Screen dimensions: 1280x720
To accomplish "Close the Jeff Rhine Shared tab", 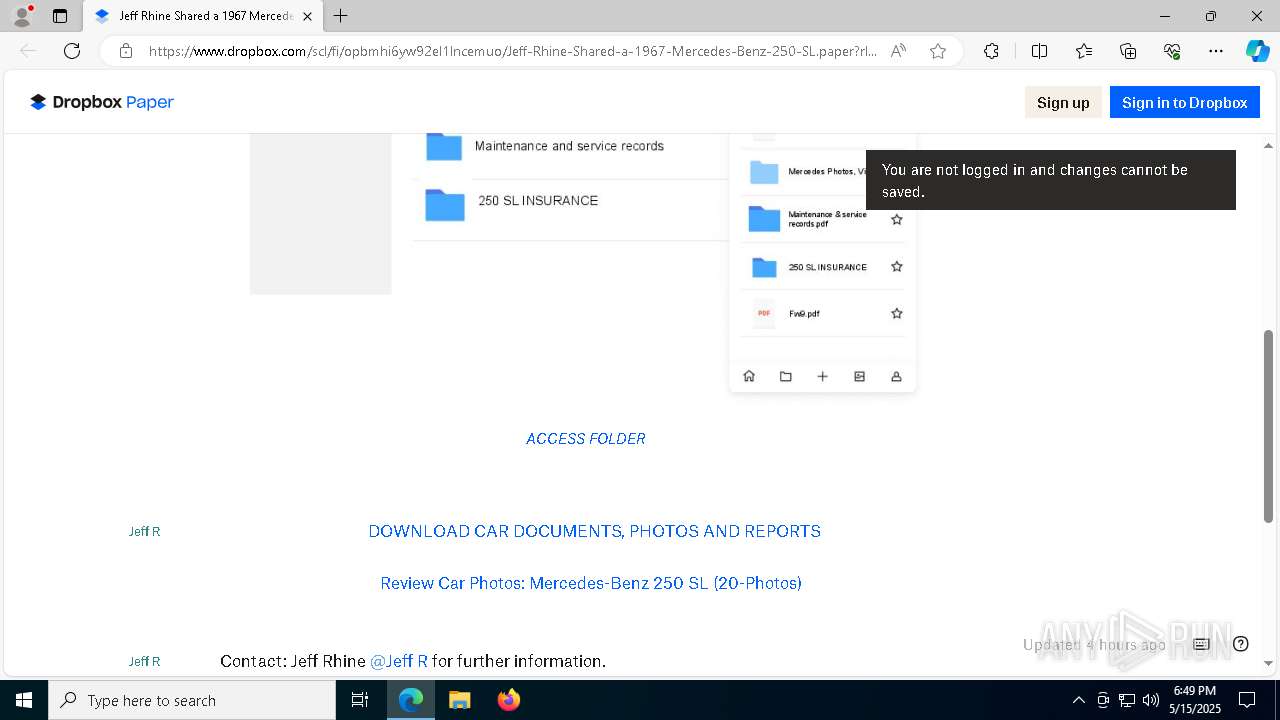I will 307,16.
